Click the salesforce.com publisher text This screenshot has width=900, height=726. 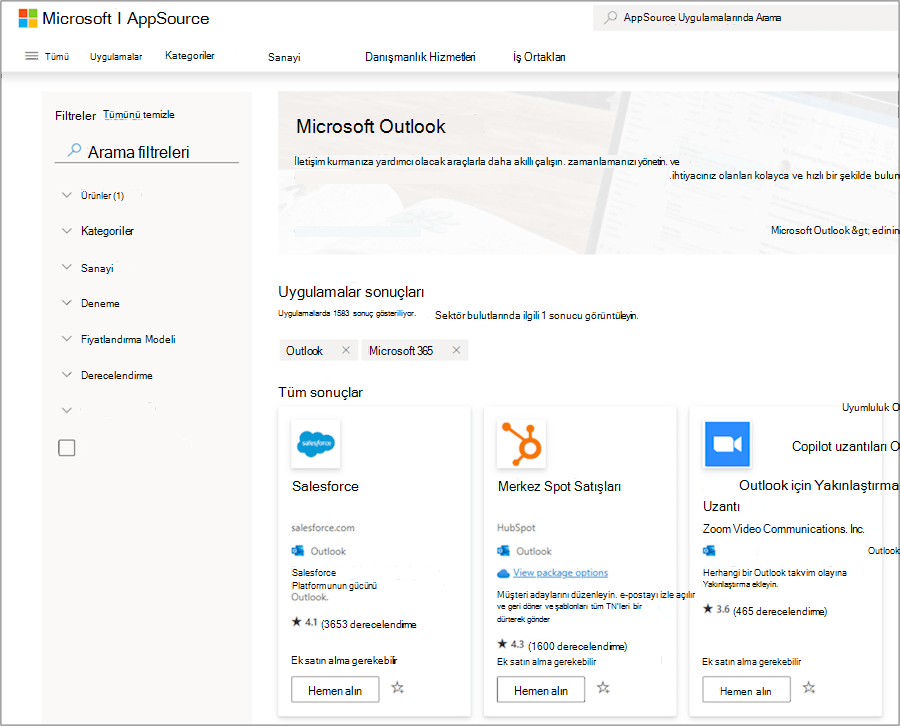coord(323,527)
